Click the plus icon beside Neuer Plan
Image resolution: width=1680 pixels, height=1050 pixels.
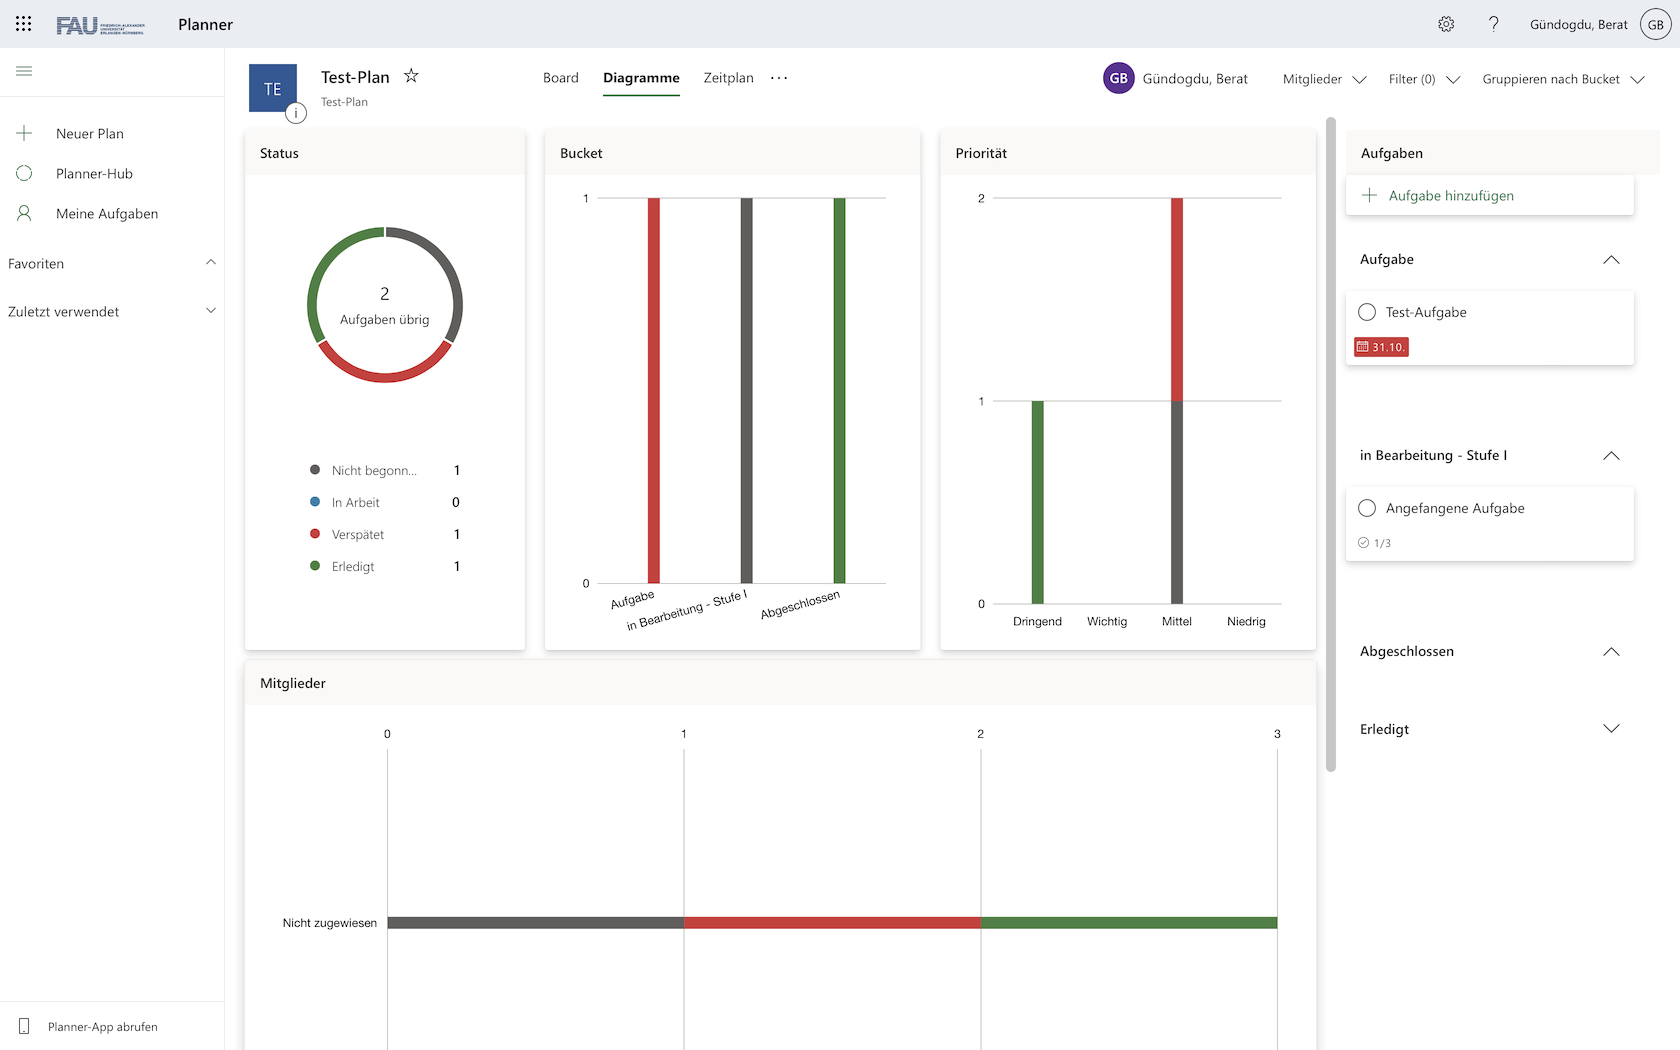click(x=25, y=133)
